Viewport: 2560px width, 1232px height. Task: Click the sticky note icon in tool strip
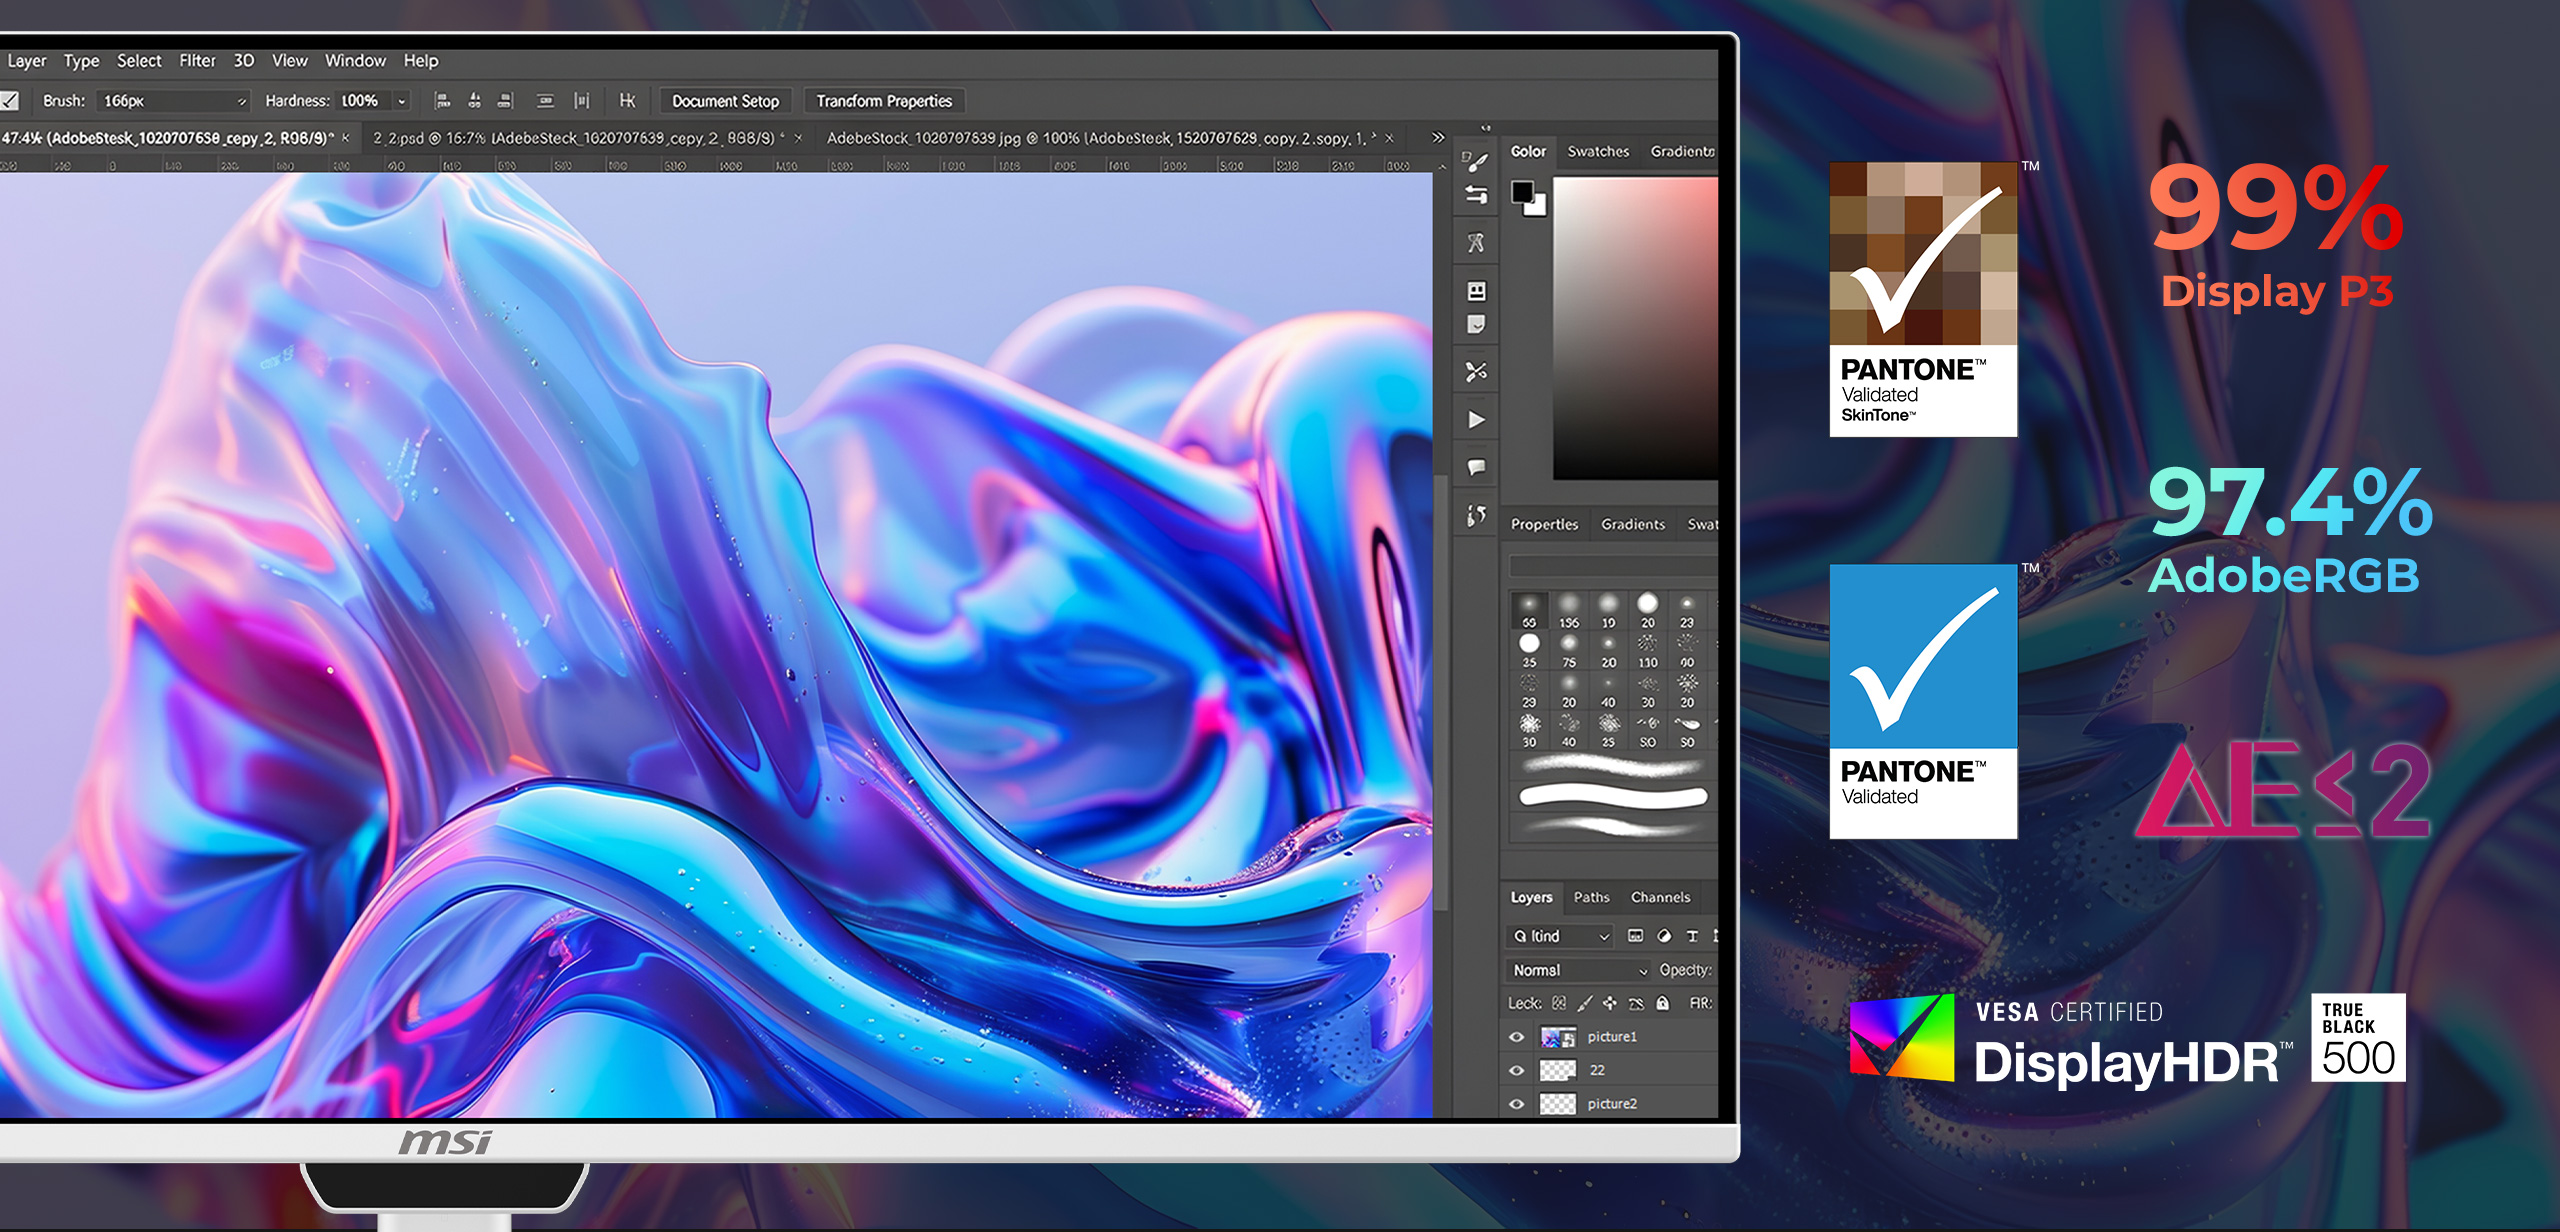[1476, 324]
